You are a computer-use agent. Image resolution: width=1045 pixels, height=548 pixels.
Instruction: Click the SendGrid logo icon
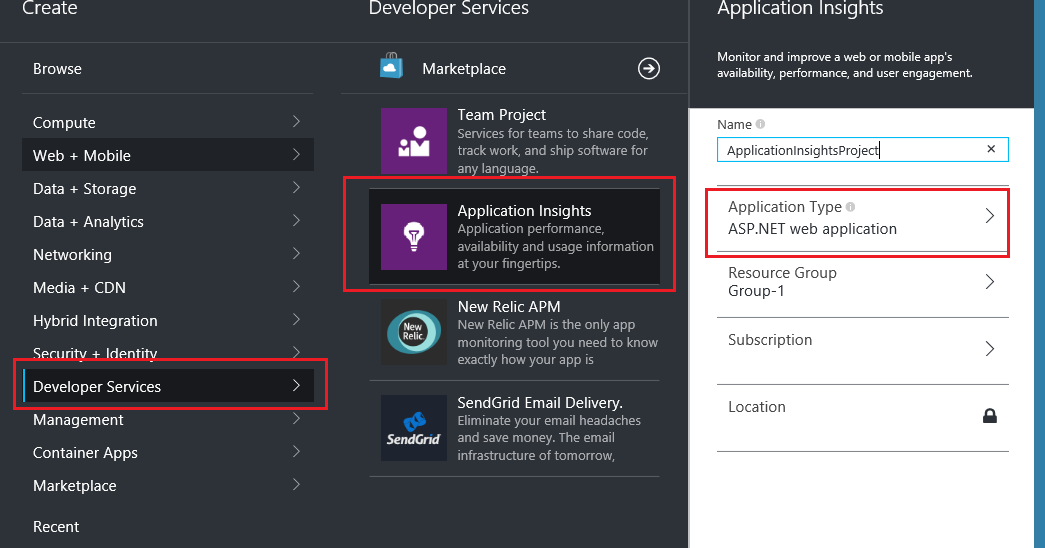click(413, 428)
